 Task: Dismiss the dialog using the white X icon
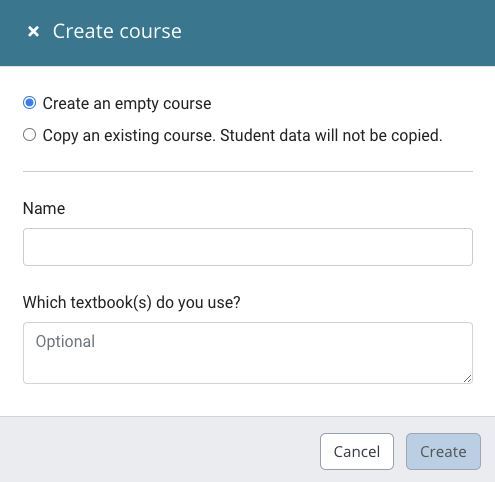click(33, 32)
